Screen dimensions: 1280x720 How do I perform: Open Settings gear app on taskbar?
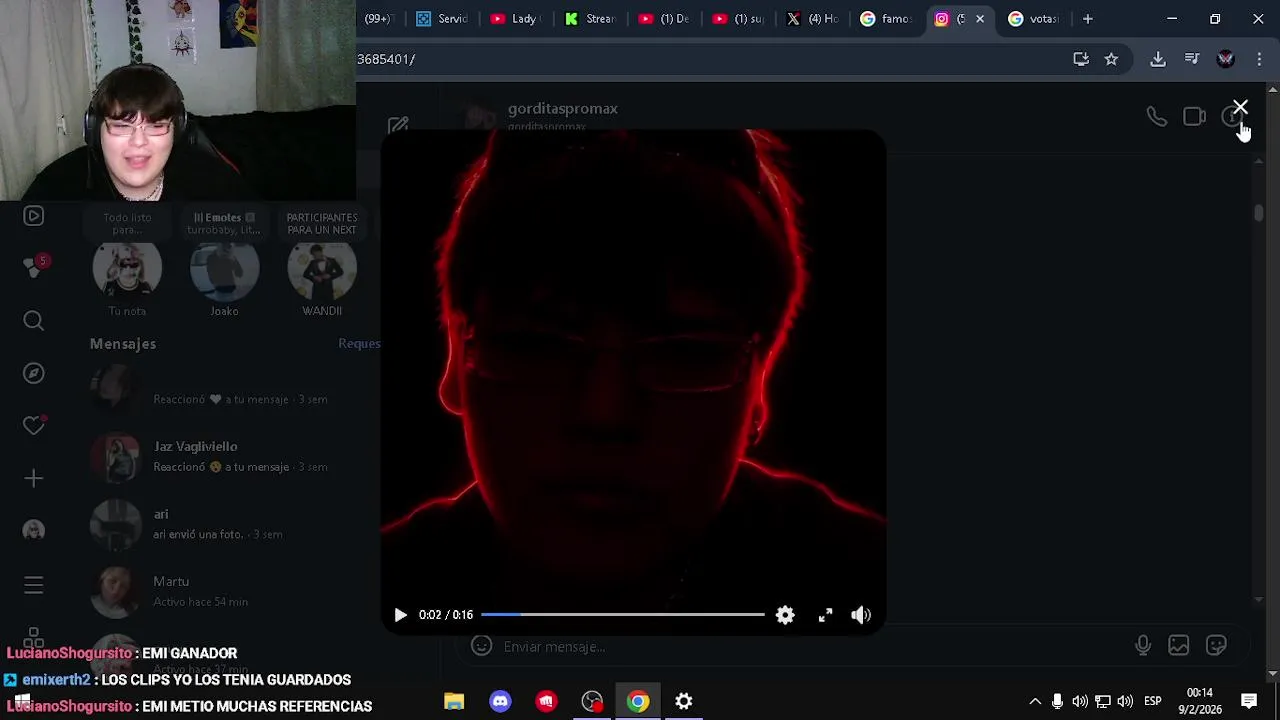(x=684, y=701)
